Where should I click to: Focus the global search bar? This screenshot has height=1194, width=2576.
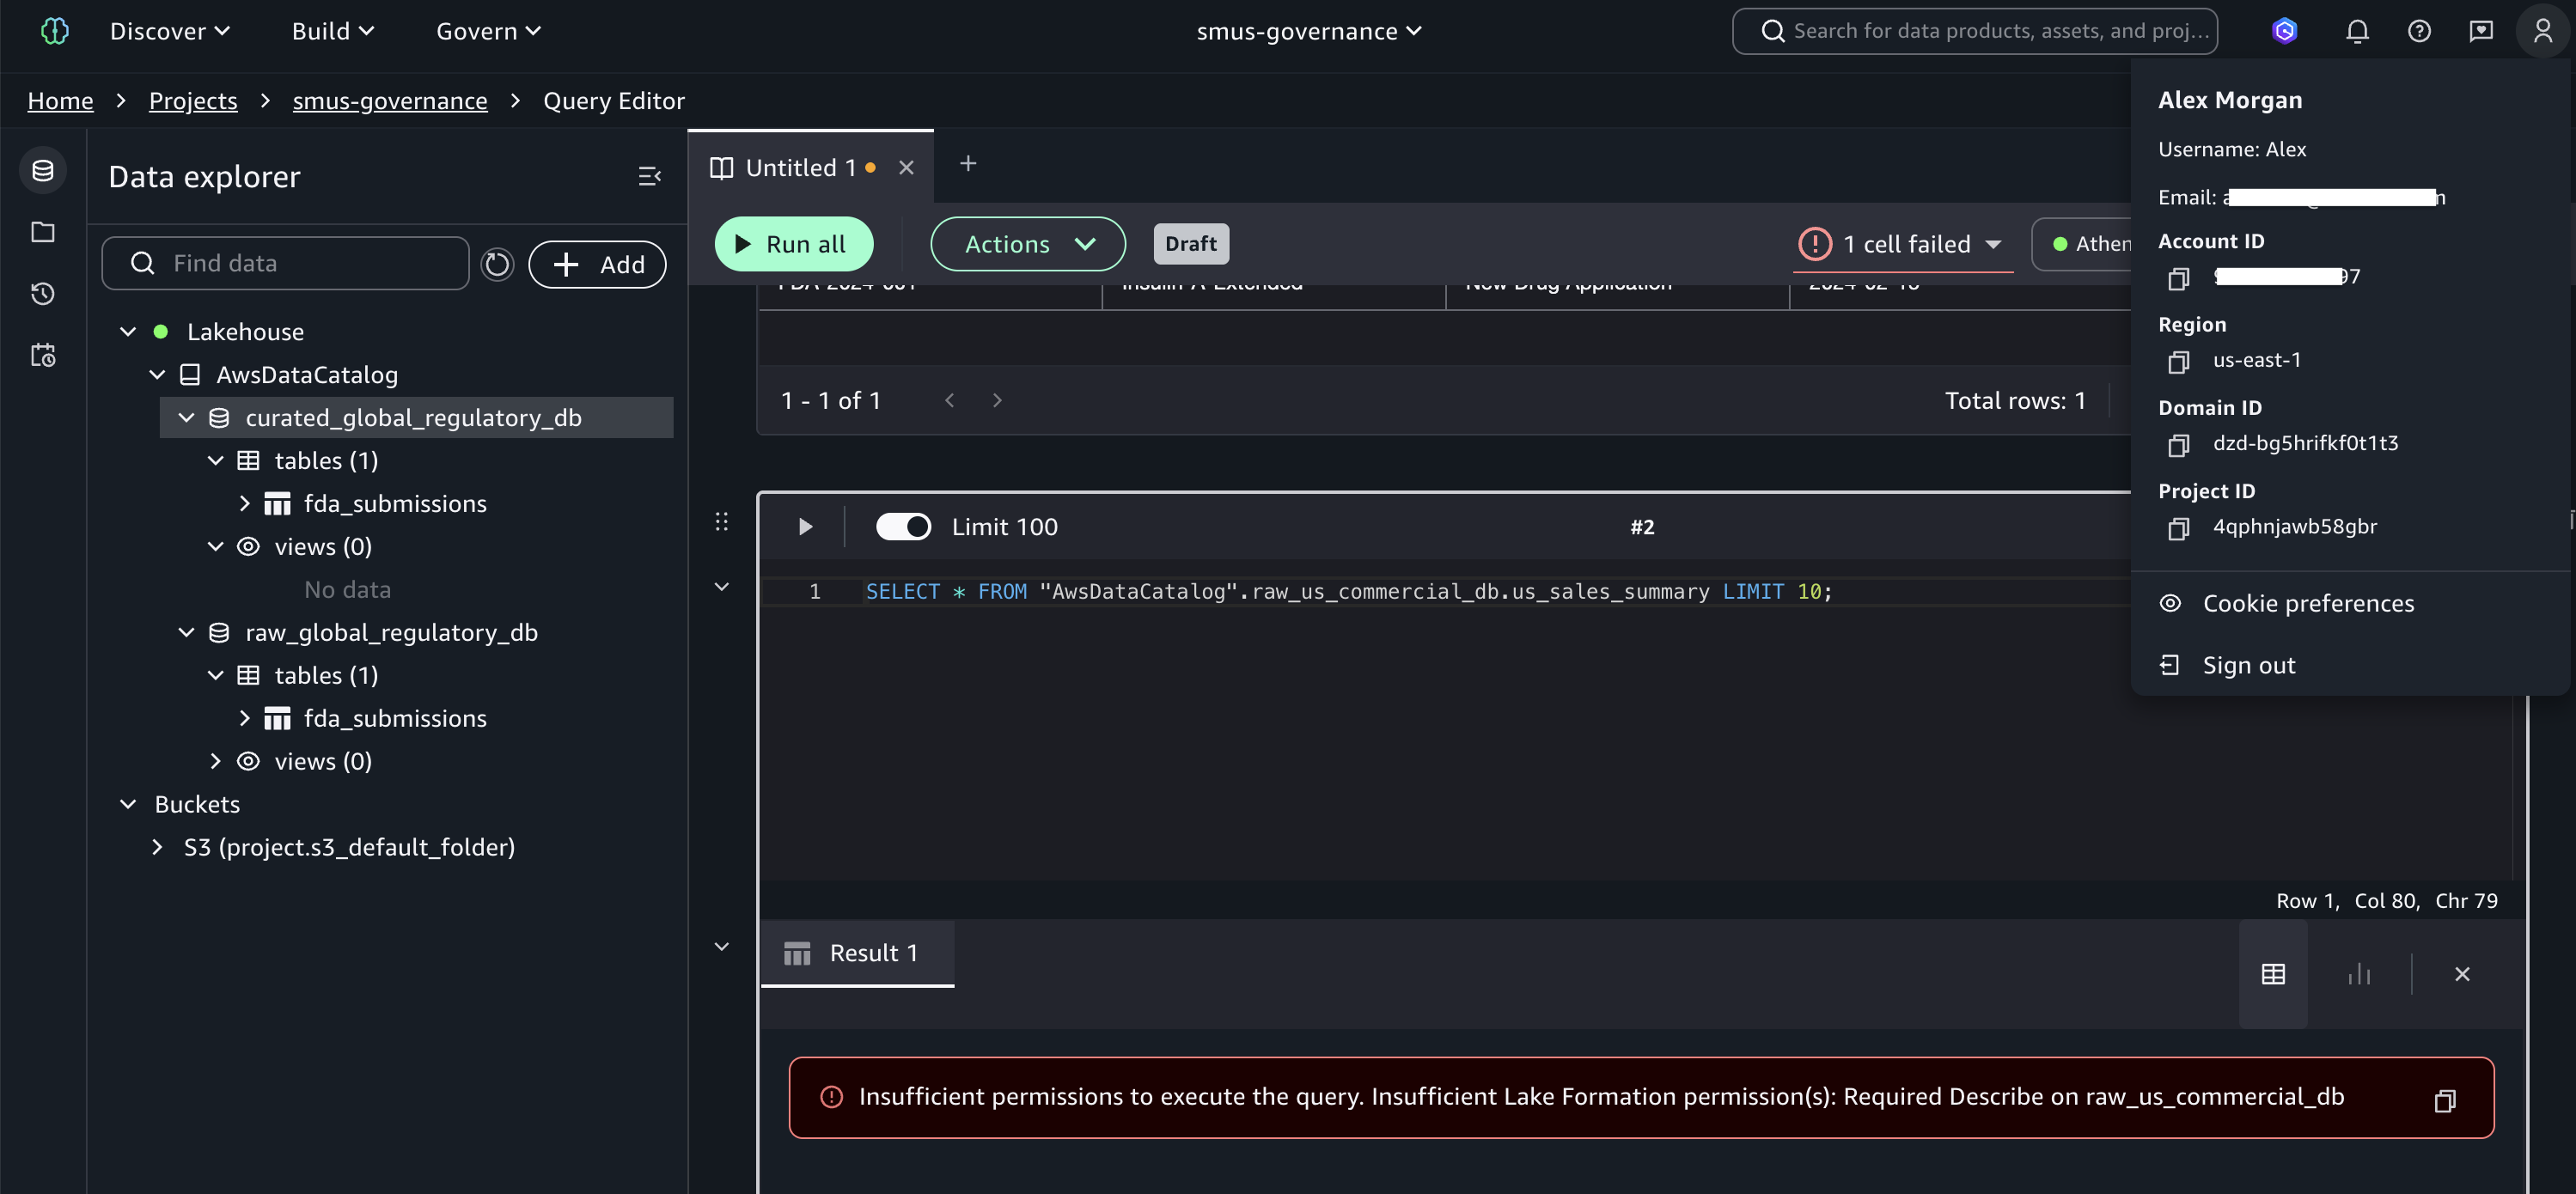pyautogui.click(x=1974, y=31)
